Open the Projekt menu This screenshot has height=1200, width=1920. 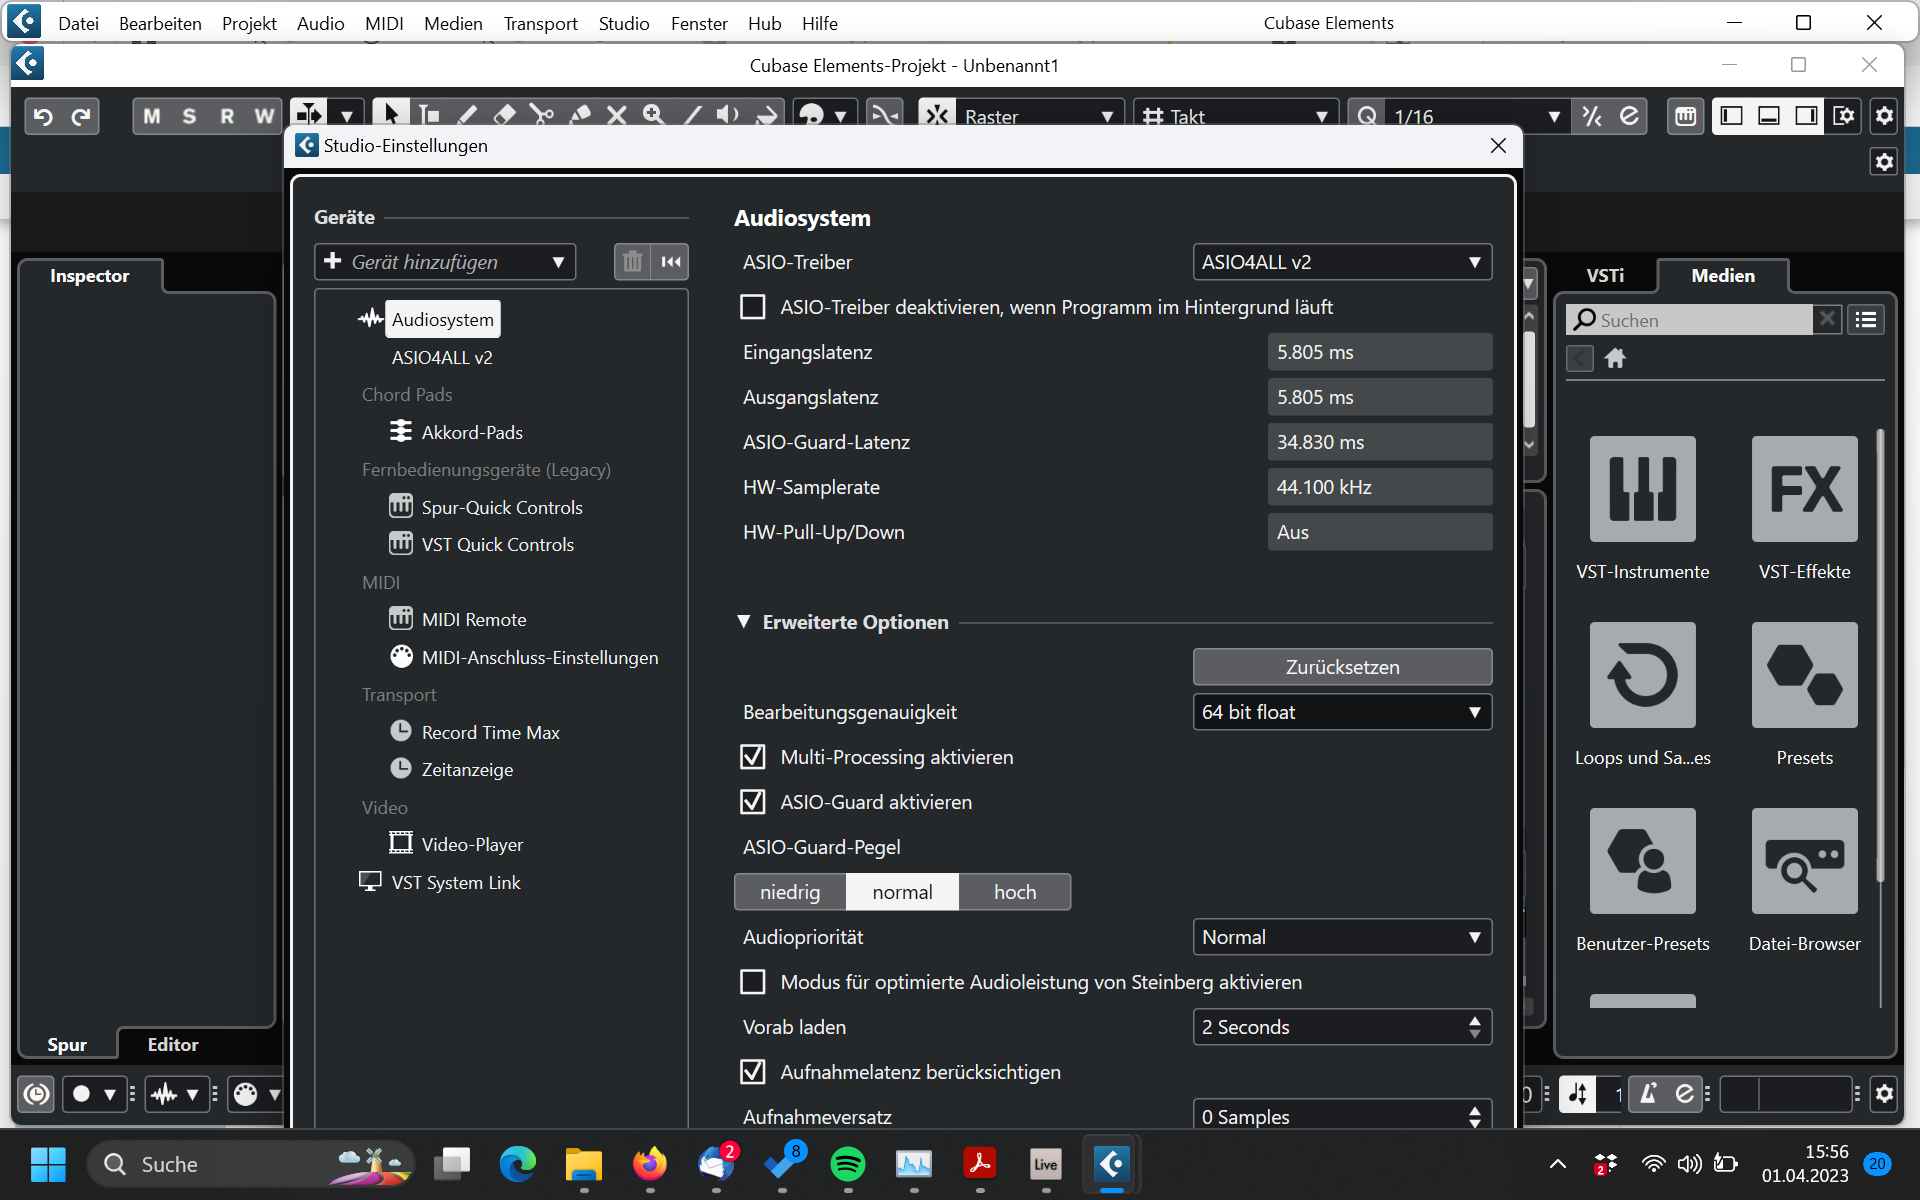249,23
